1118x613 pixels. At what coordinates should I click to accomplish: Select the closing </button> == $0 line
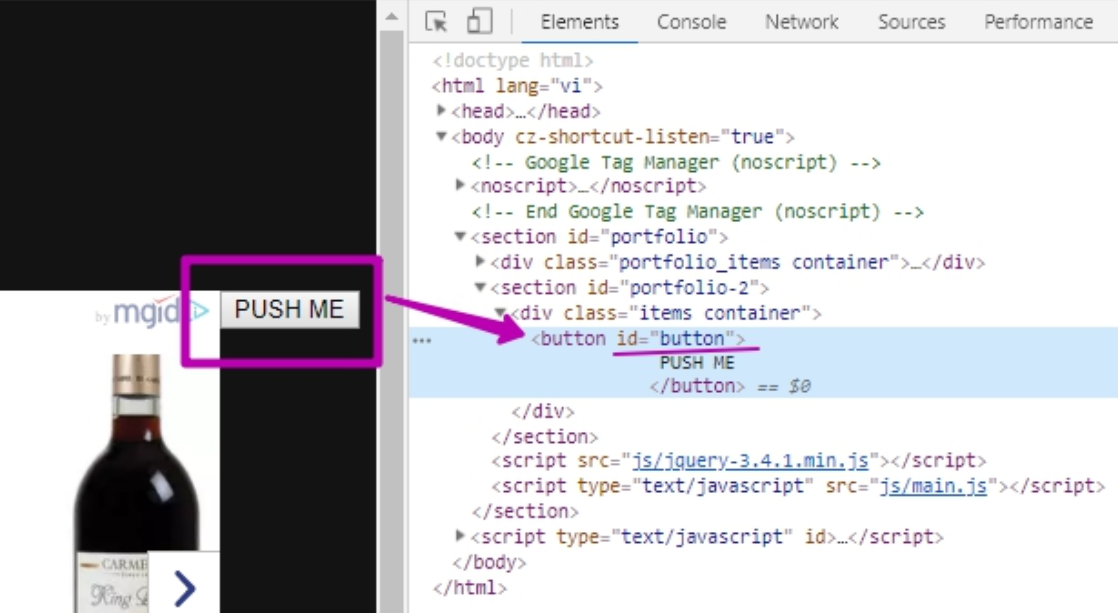pos(730,386)
